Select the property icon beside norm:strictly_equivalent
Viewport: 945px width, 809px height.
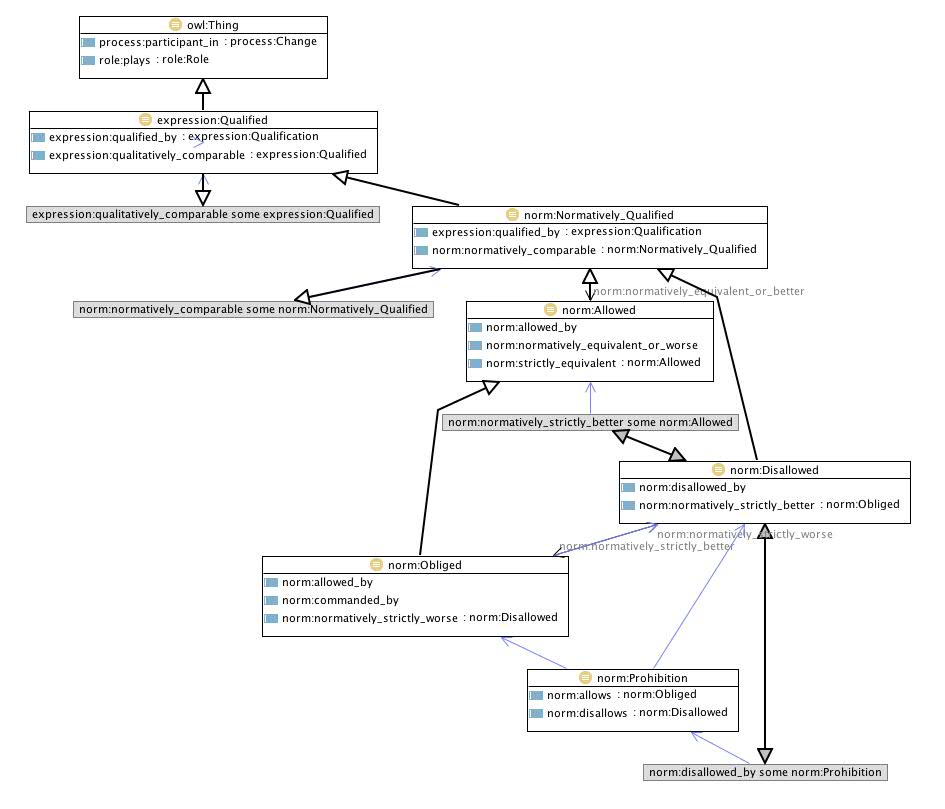[x=476, y=363]
